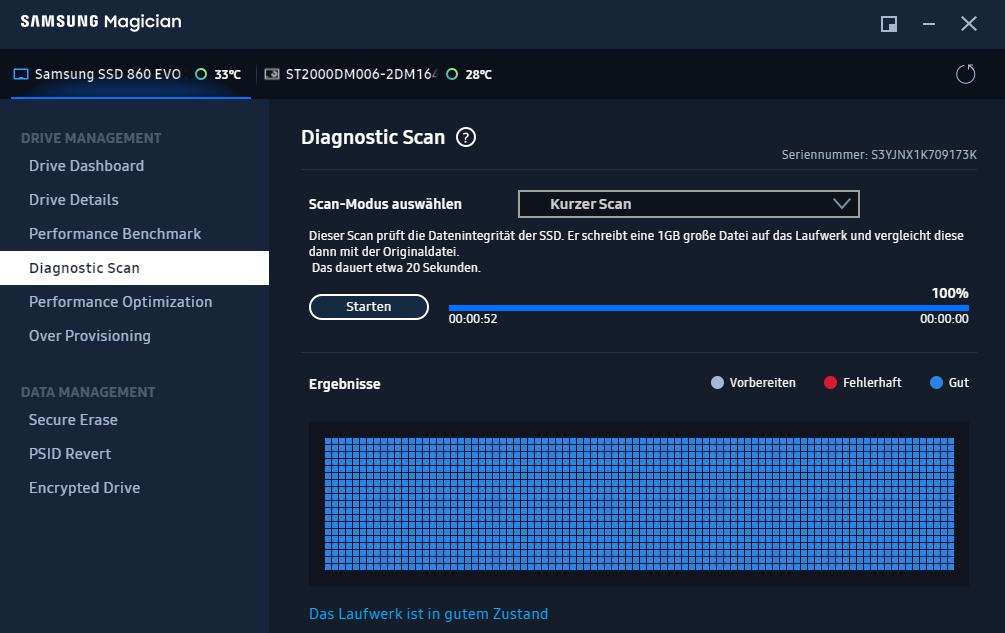Click the Samsung SSD 860 EVO drive icon
This screenshot has width=1005, height=633.
[21, 74]
